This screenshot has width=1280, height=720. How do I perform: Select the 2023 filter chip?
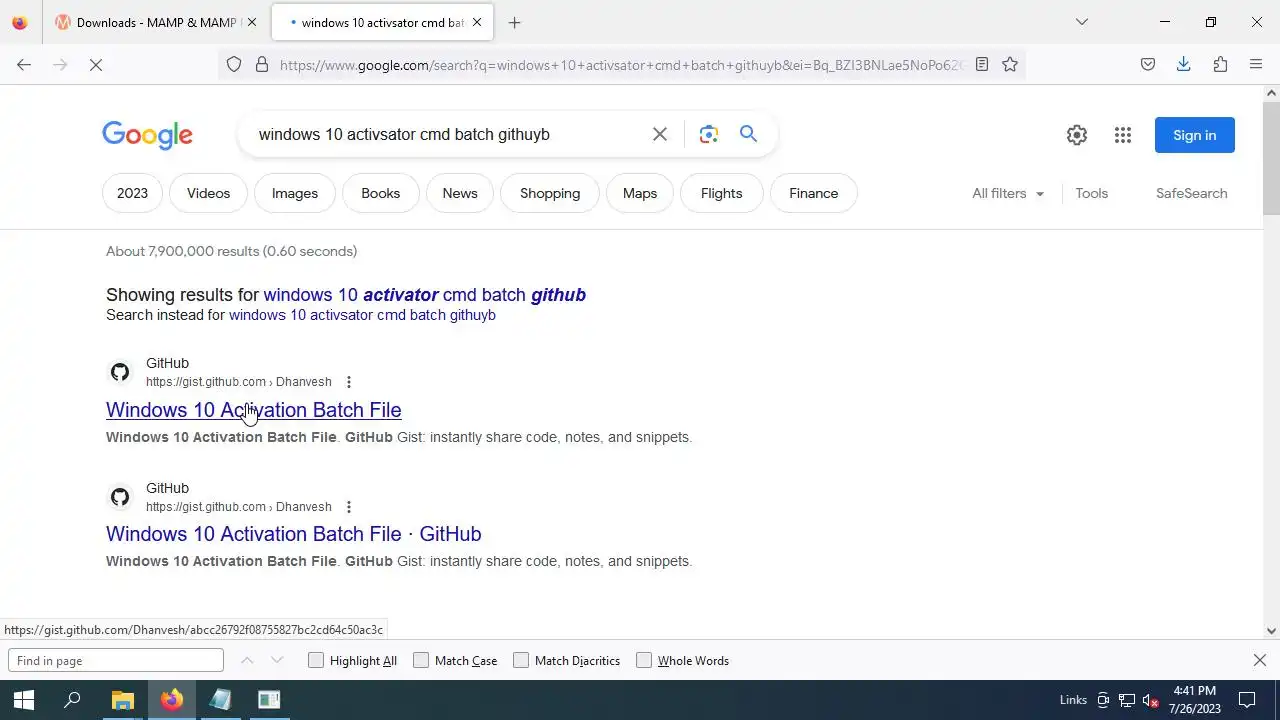pyautogui.click(x=132, y=193)
